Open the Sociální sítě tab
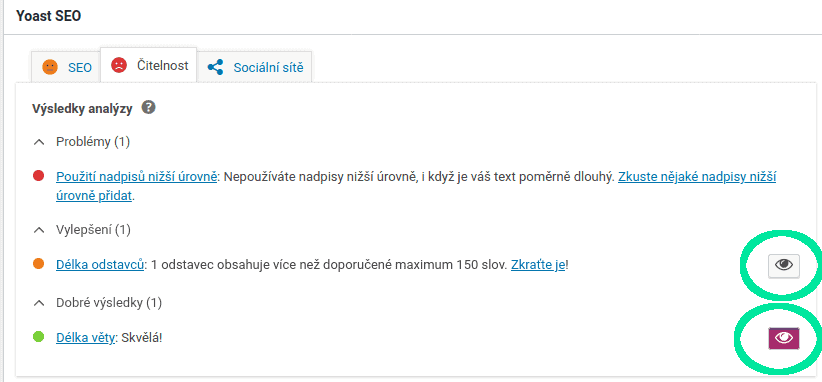The height and width of the screenshot is (382, 822). tap(254, 67)
